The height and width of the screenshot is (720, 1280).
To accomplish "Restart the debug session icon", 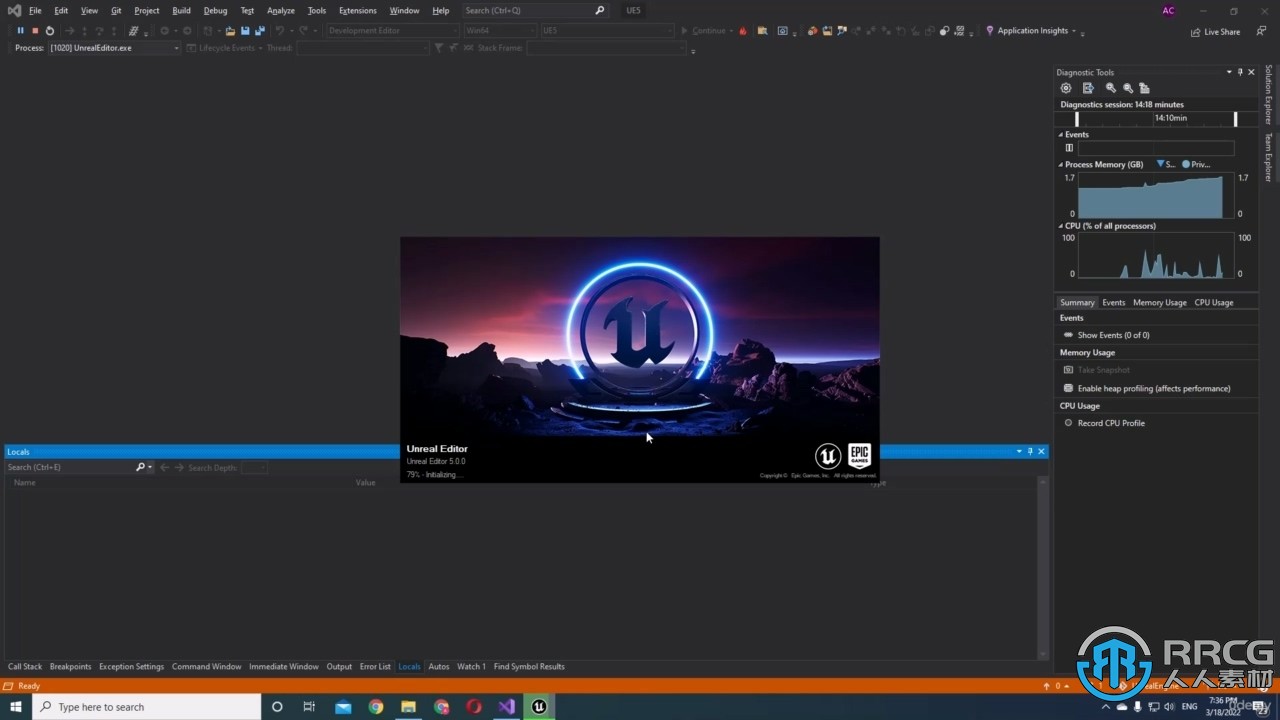I will (50, 31).
